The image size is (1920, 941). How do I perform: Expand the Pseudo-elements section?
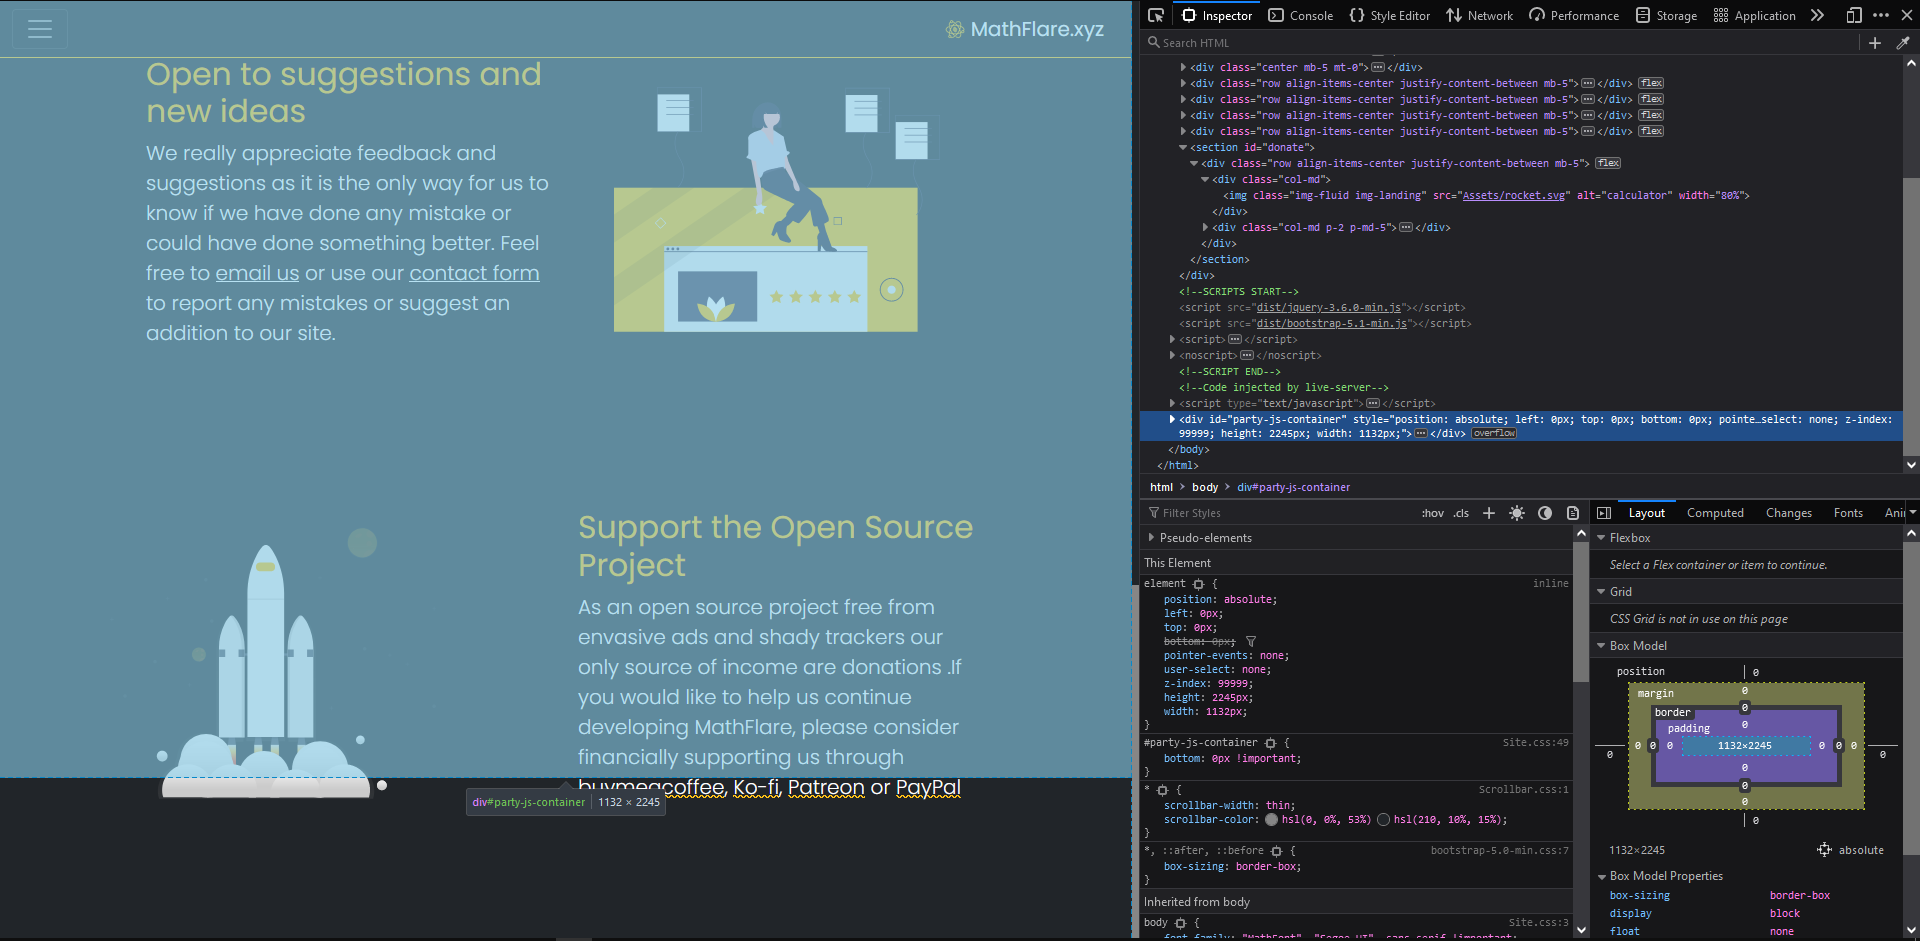pyautogui.click(x=1151, y=537)
